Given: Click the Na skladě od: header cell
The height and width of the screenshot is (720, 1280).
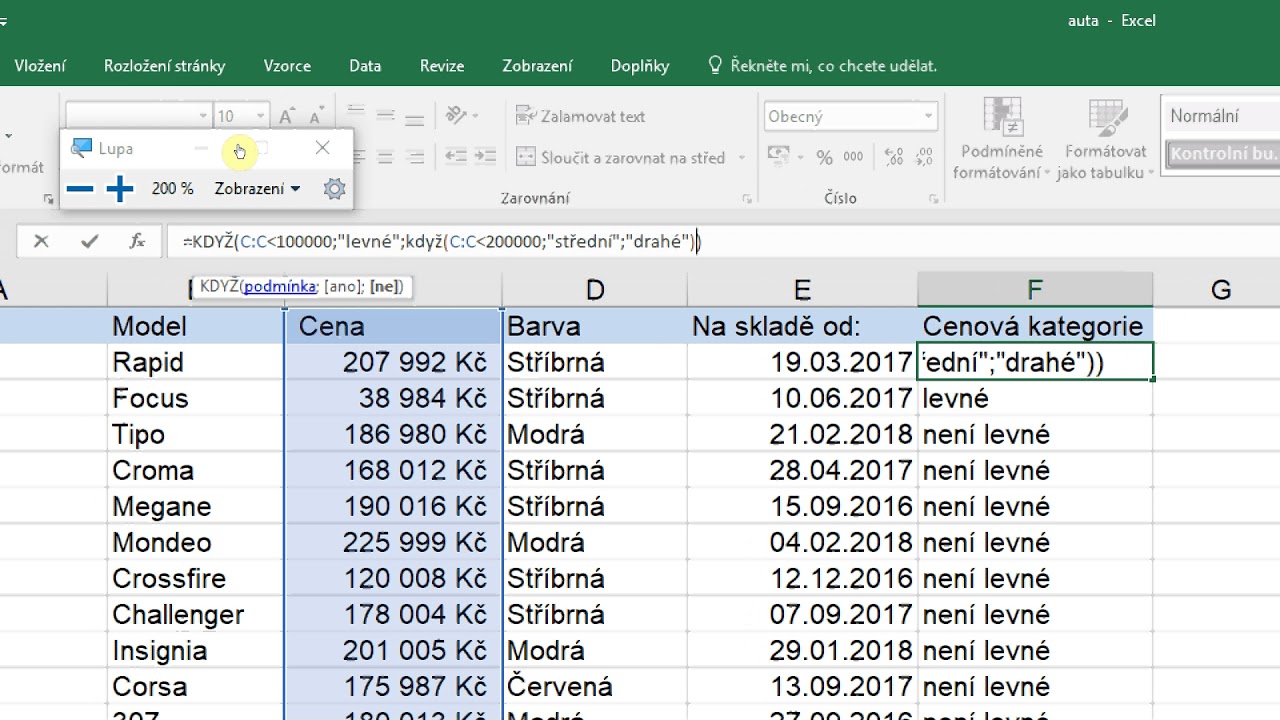Looking at the screenshot, I should coord(802,326).
